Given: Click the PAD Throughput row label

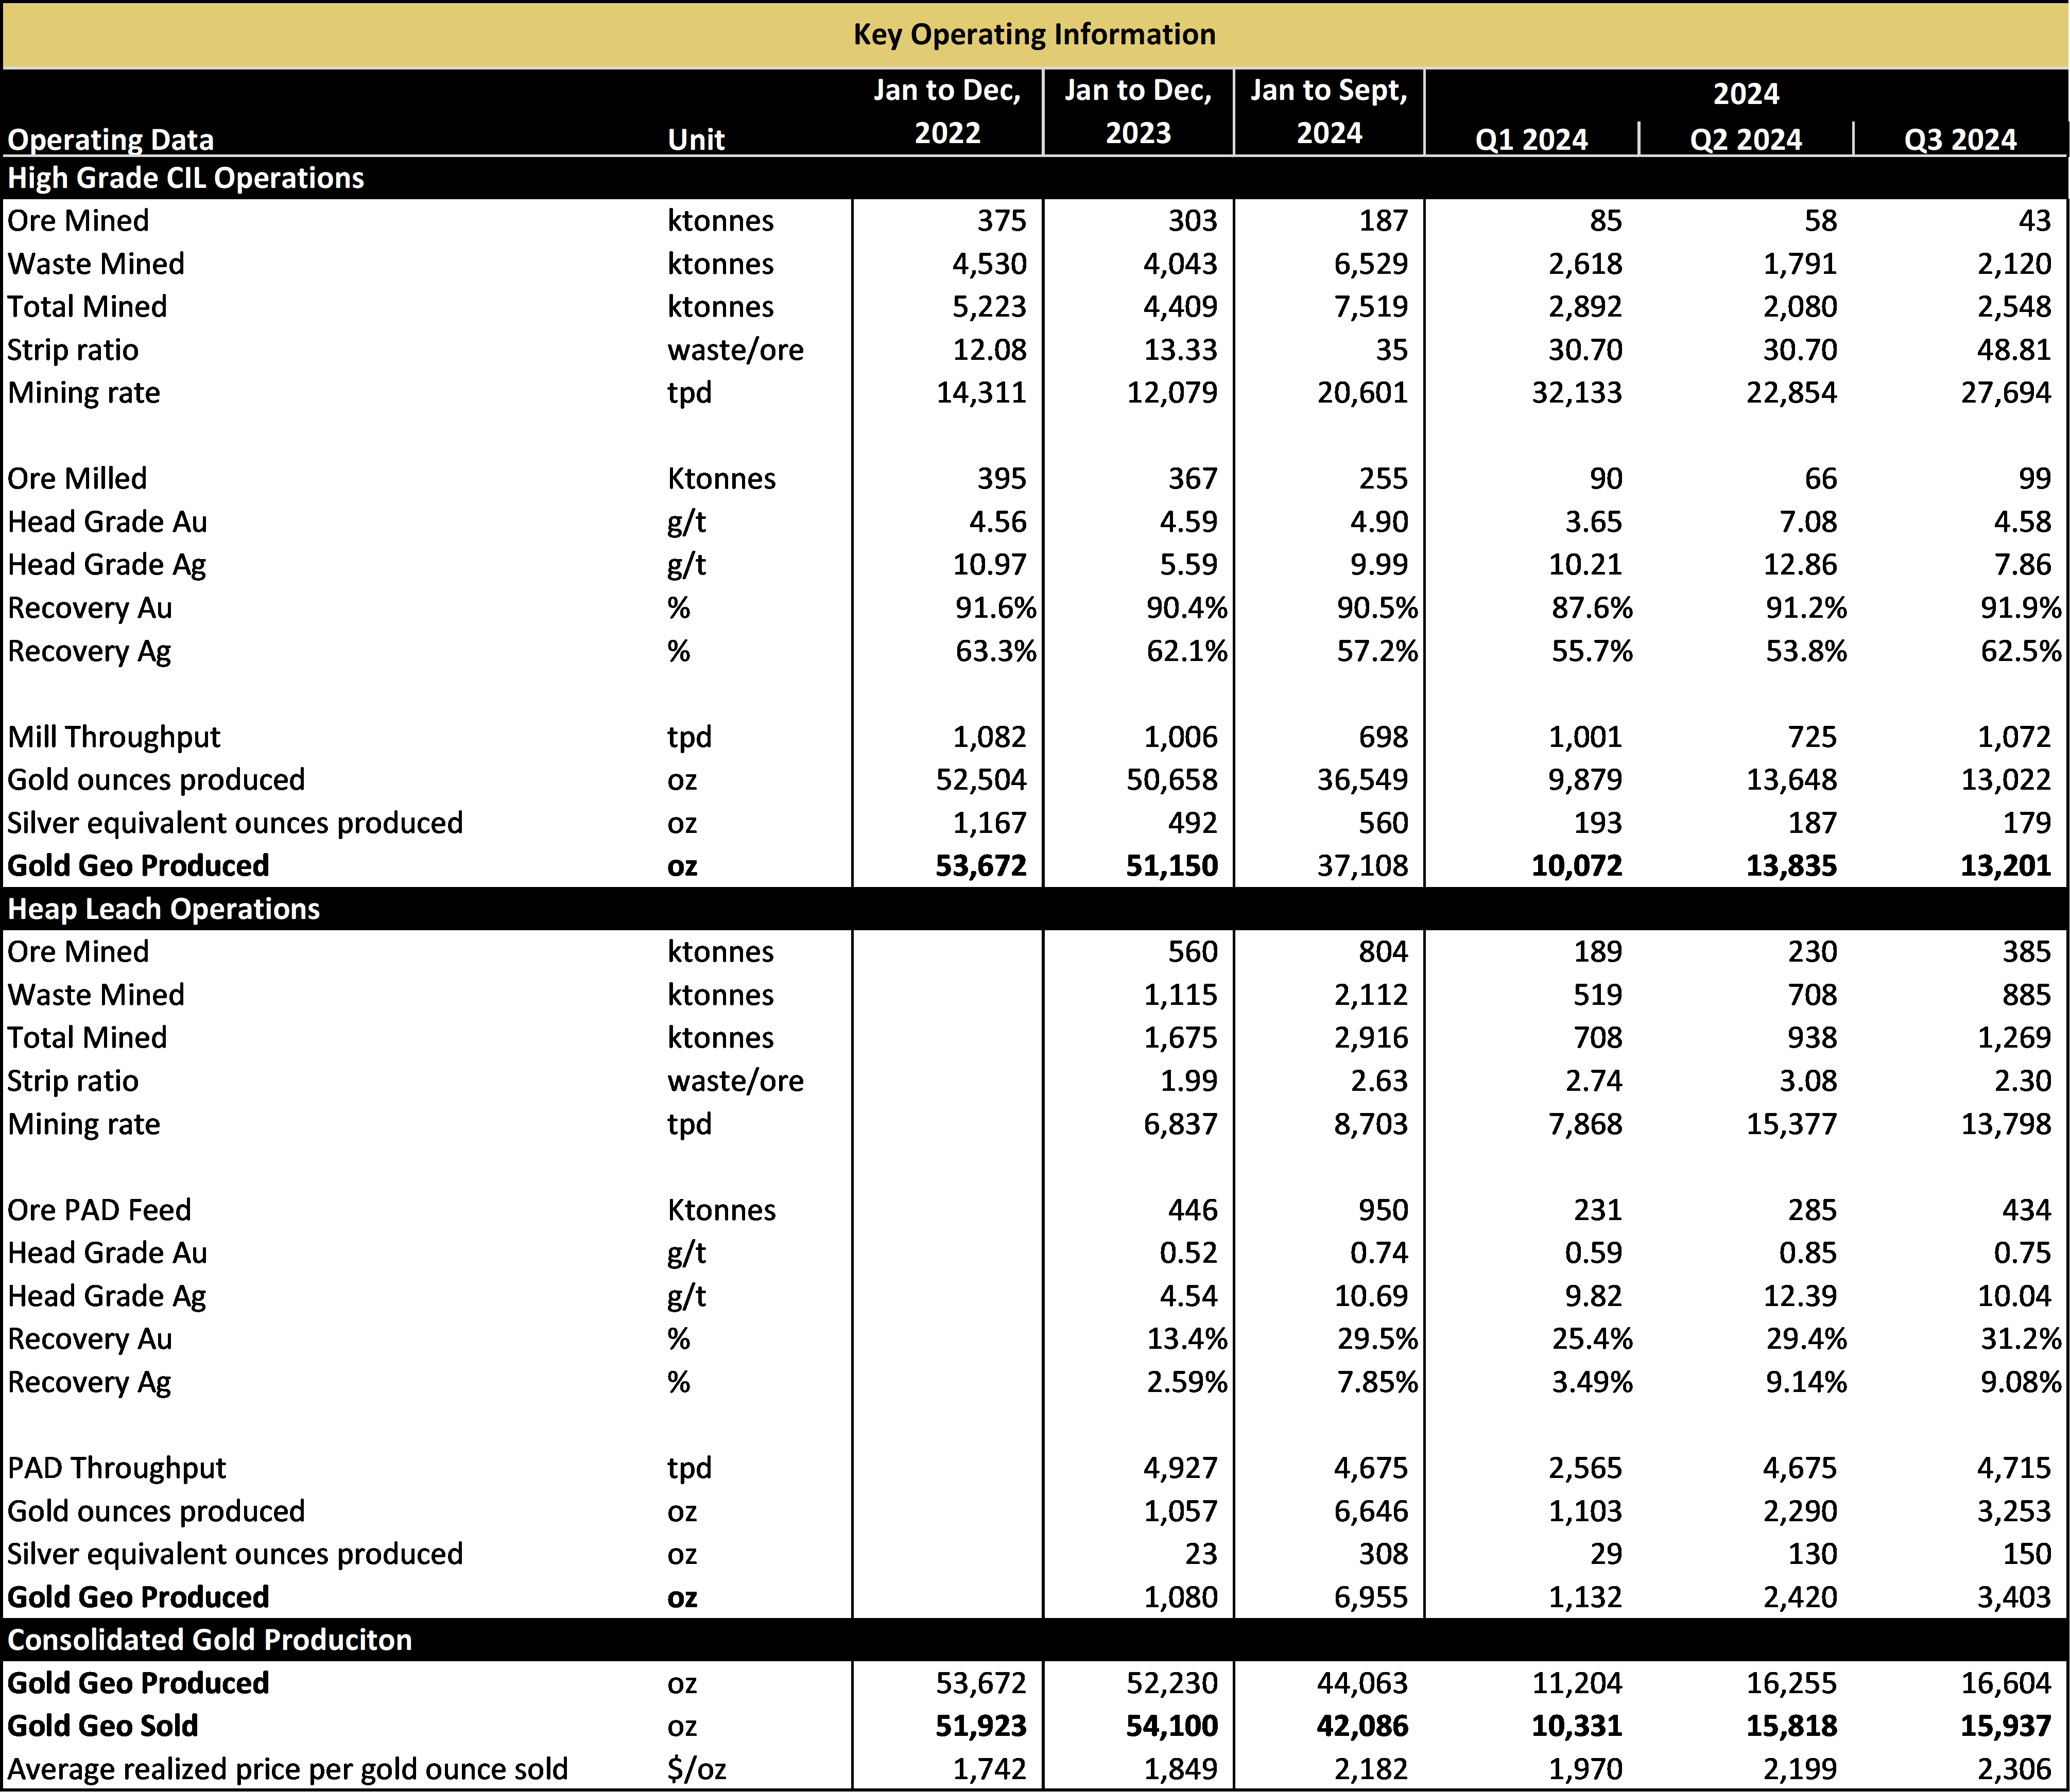Looking at the screenshot, I should (x=117, y=1469).
